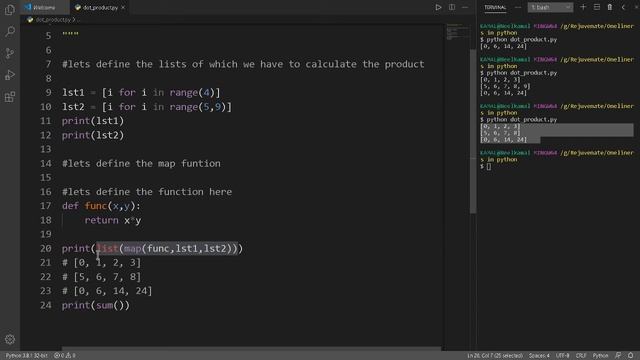Open the Search view in the activity bar
The width and height of the screenshot is (640, 360).
(10, 31)
